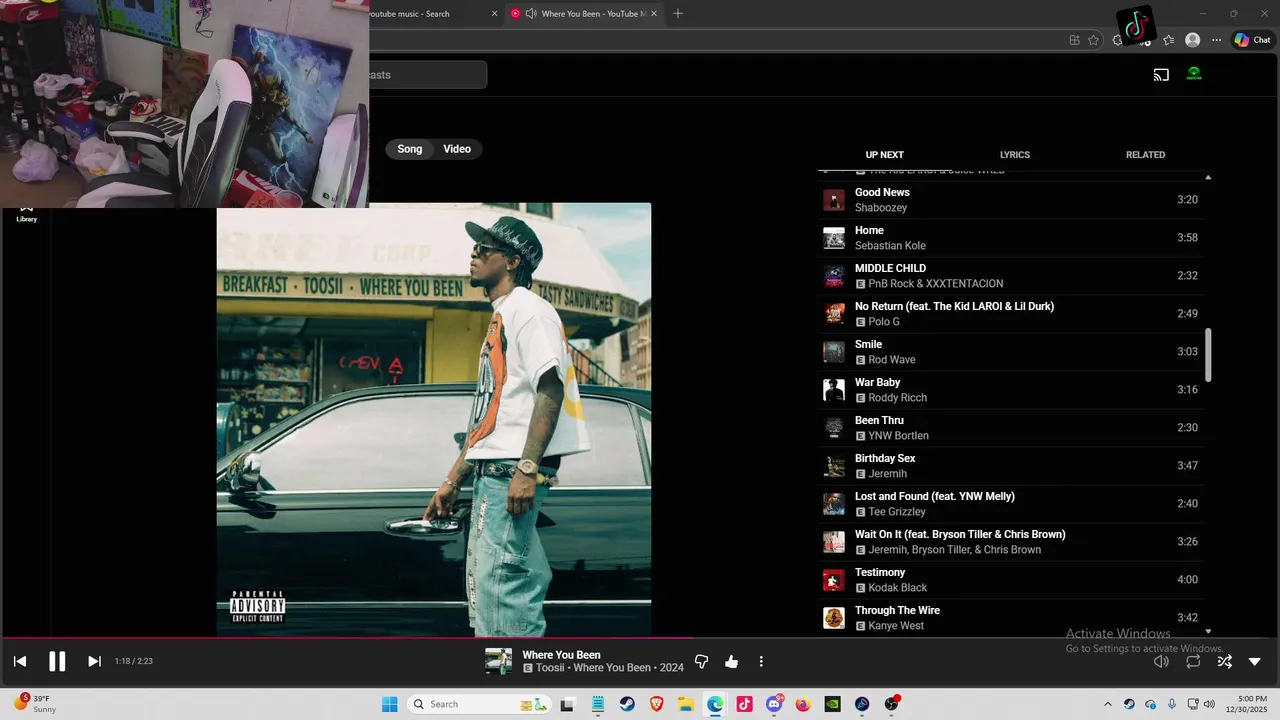Play Birthday Sex by Jeremih
The height and width of the screenshot is (720, 1280).
(x=1011, y=466)
